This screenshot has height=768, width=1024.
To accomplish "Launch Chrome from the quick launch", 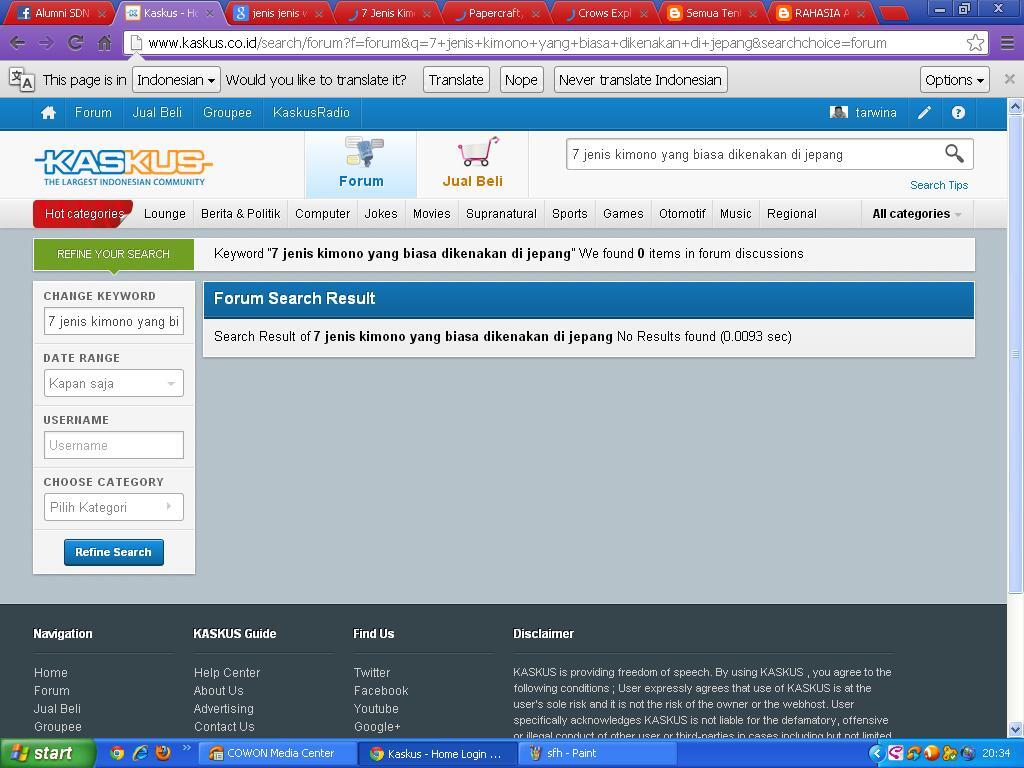I will [117, 753].
